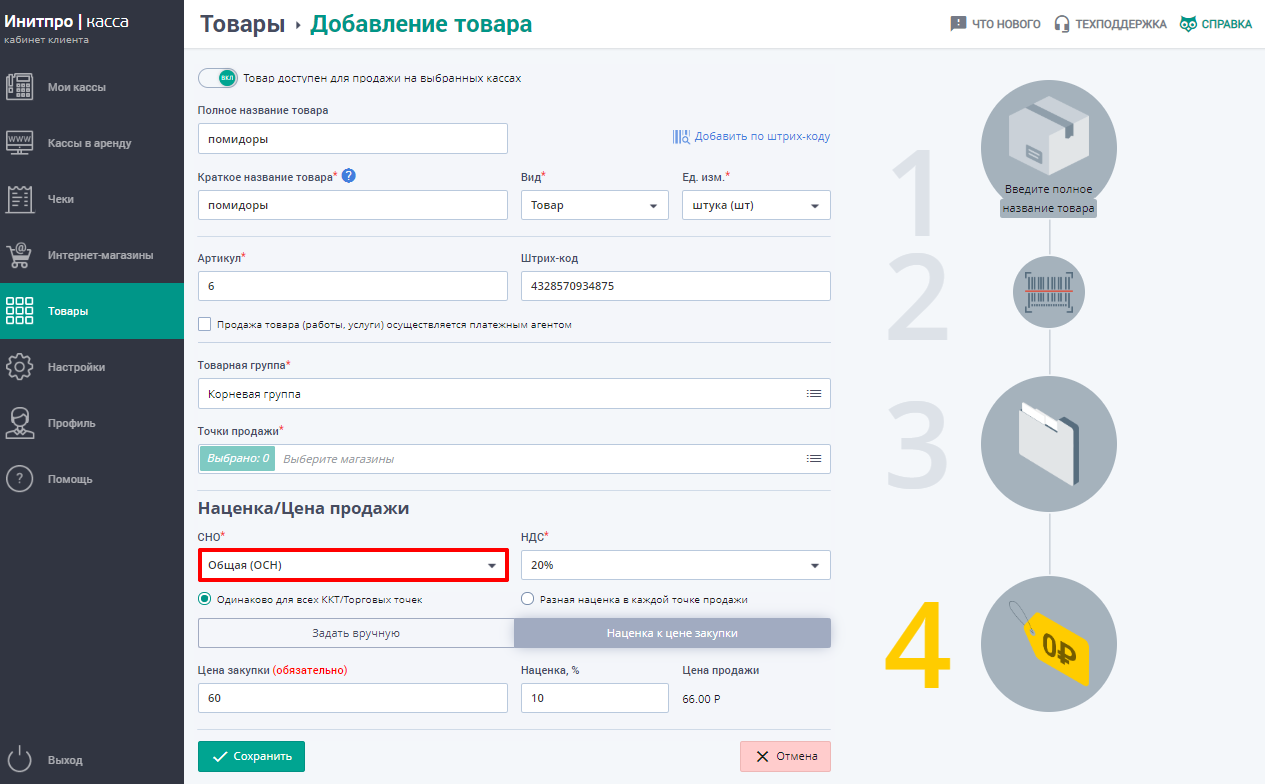Open the Справка link
1265x784 pixels.
(1215, 24)
